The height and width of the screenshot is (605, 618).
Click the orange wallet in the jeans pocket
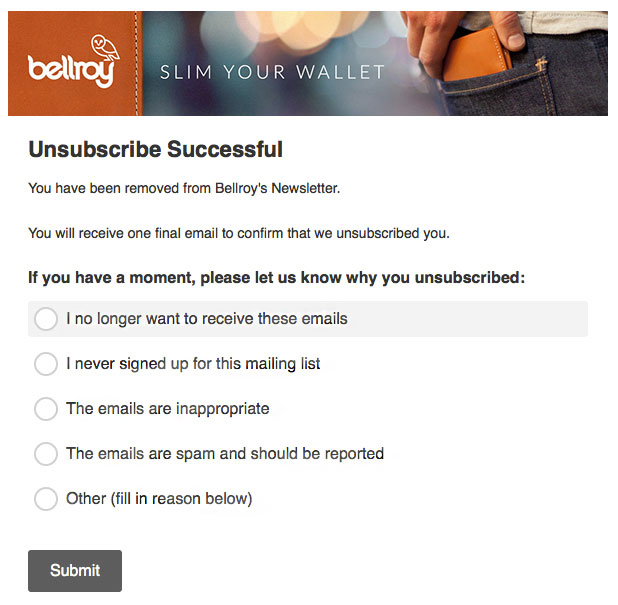coord(478,56)
